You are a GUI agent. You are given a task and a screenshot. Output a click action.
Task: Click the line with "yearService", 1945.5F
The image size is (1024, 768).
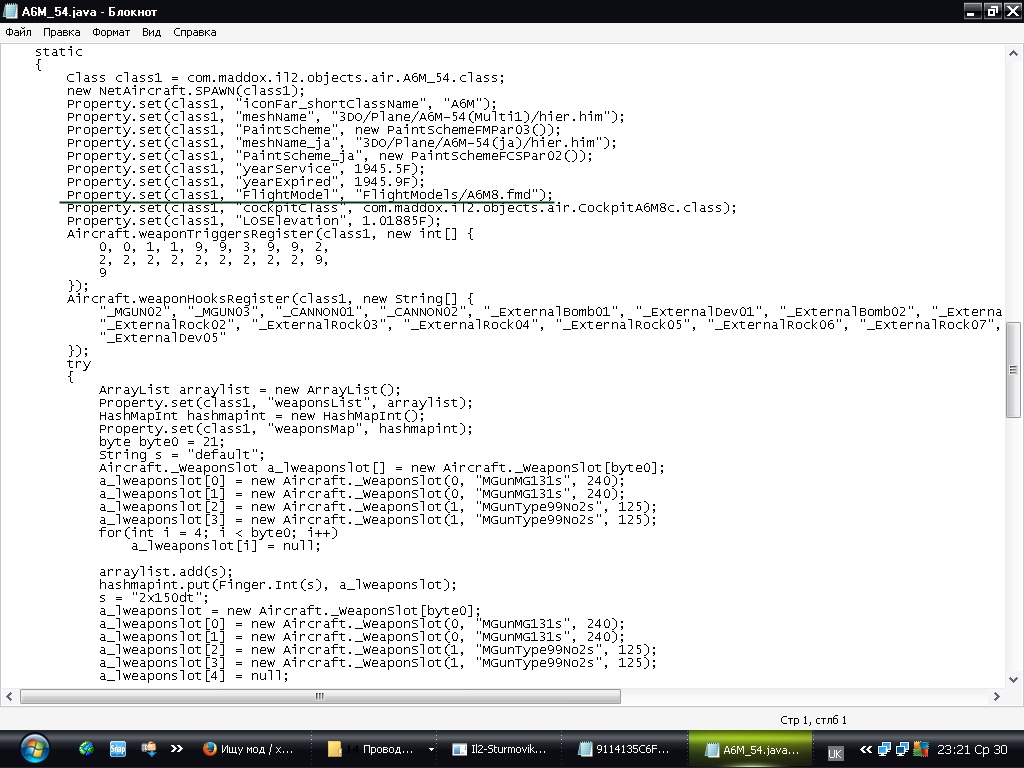pos(246,168)
